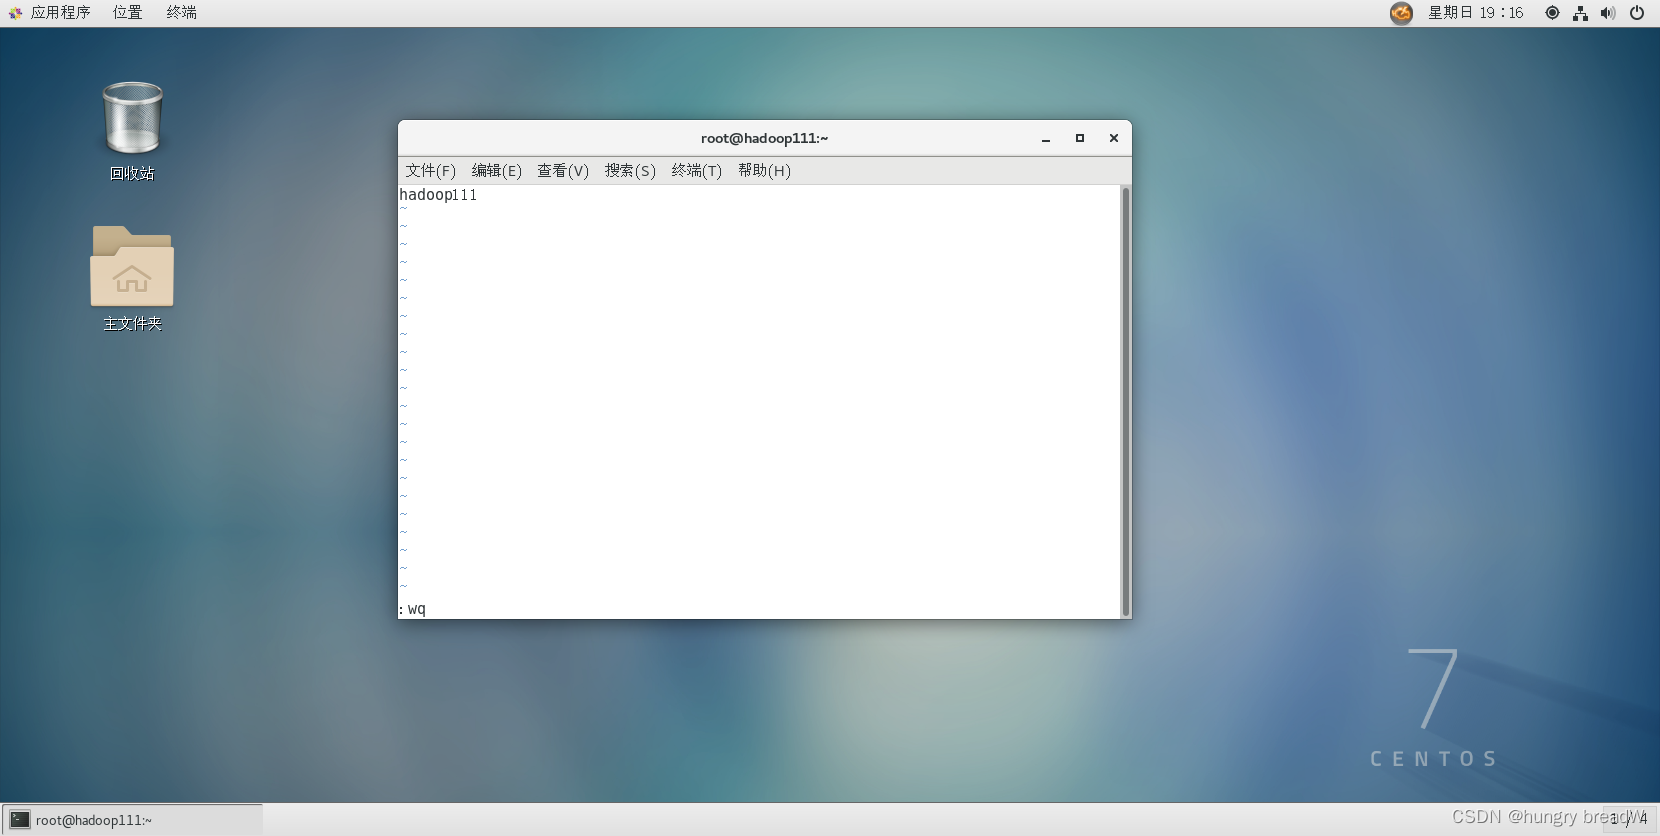
Task: Maximize the terminal window
Action: [x=1080, y=138]
